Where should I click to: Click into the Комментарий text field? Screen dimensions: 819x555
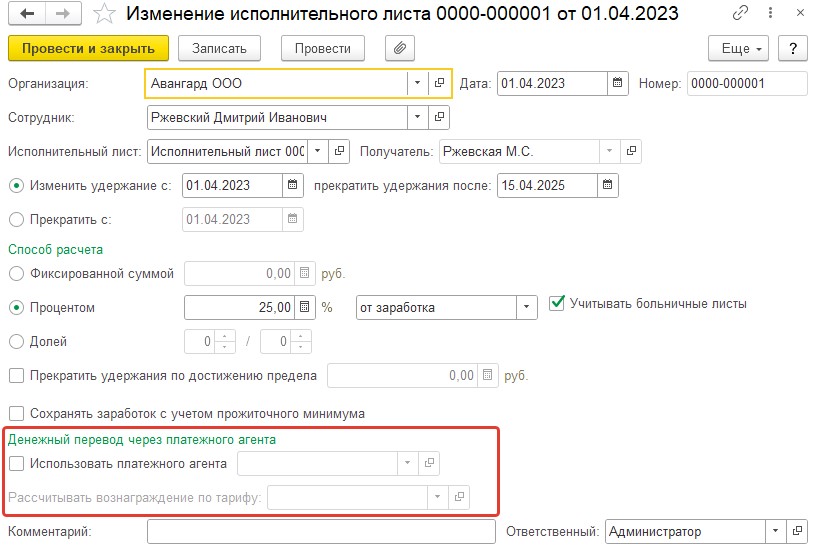[321, 532]
